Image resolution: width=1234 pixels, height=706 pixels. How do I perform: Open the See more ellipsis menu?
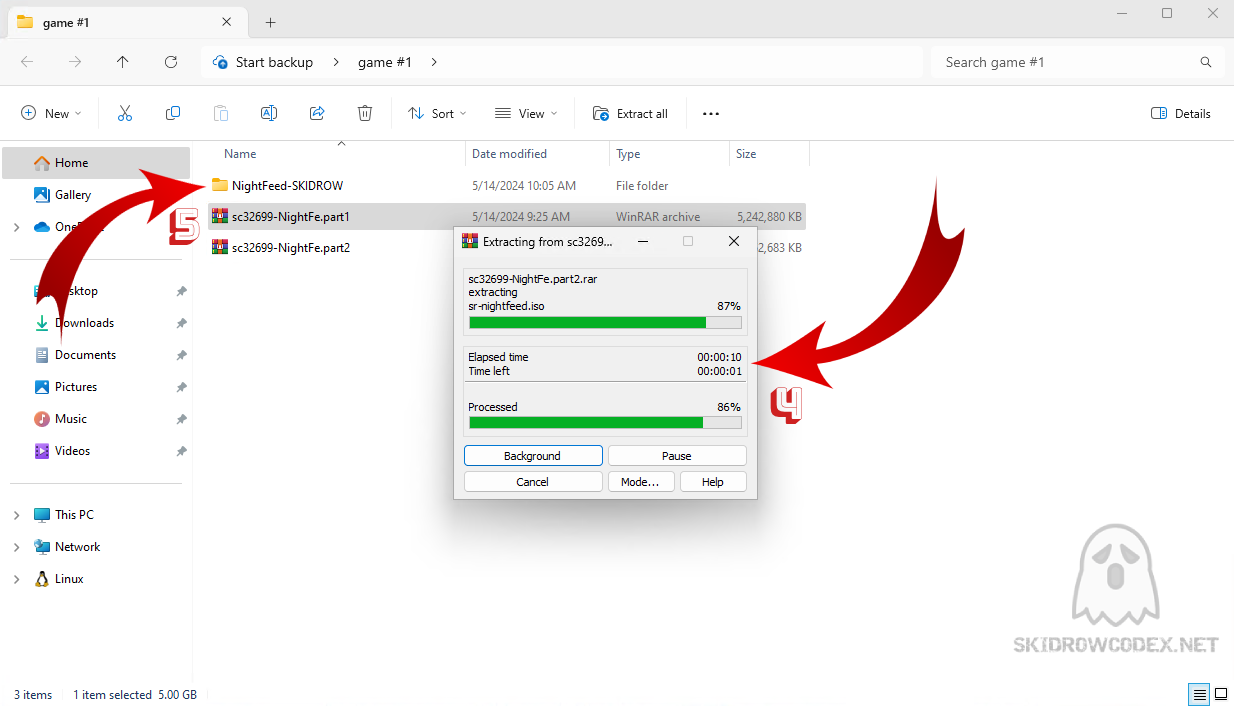click(x=711, y=114)
